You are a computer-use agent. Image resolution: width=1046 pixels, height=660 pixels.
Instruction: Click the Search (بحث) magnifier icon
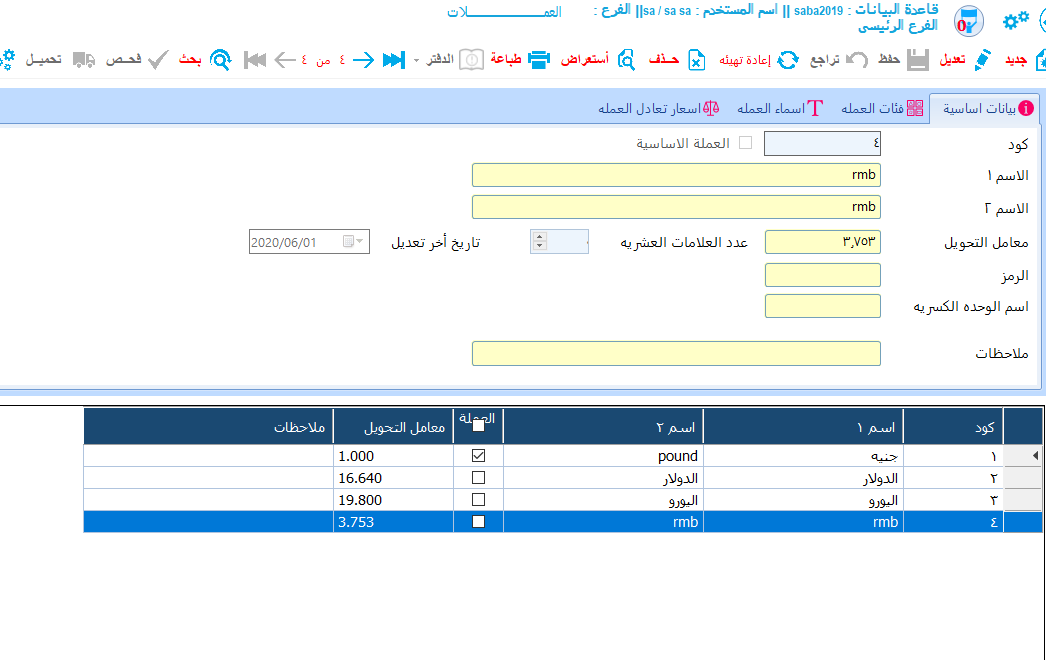[x=221, y=60]
